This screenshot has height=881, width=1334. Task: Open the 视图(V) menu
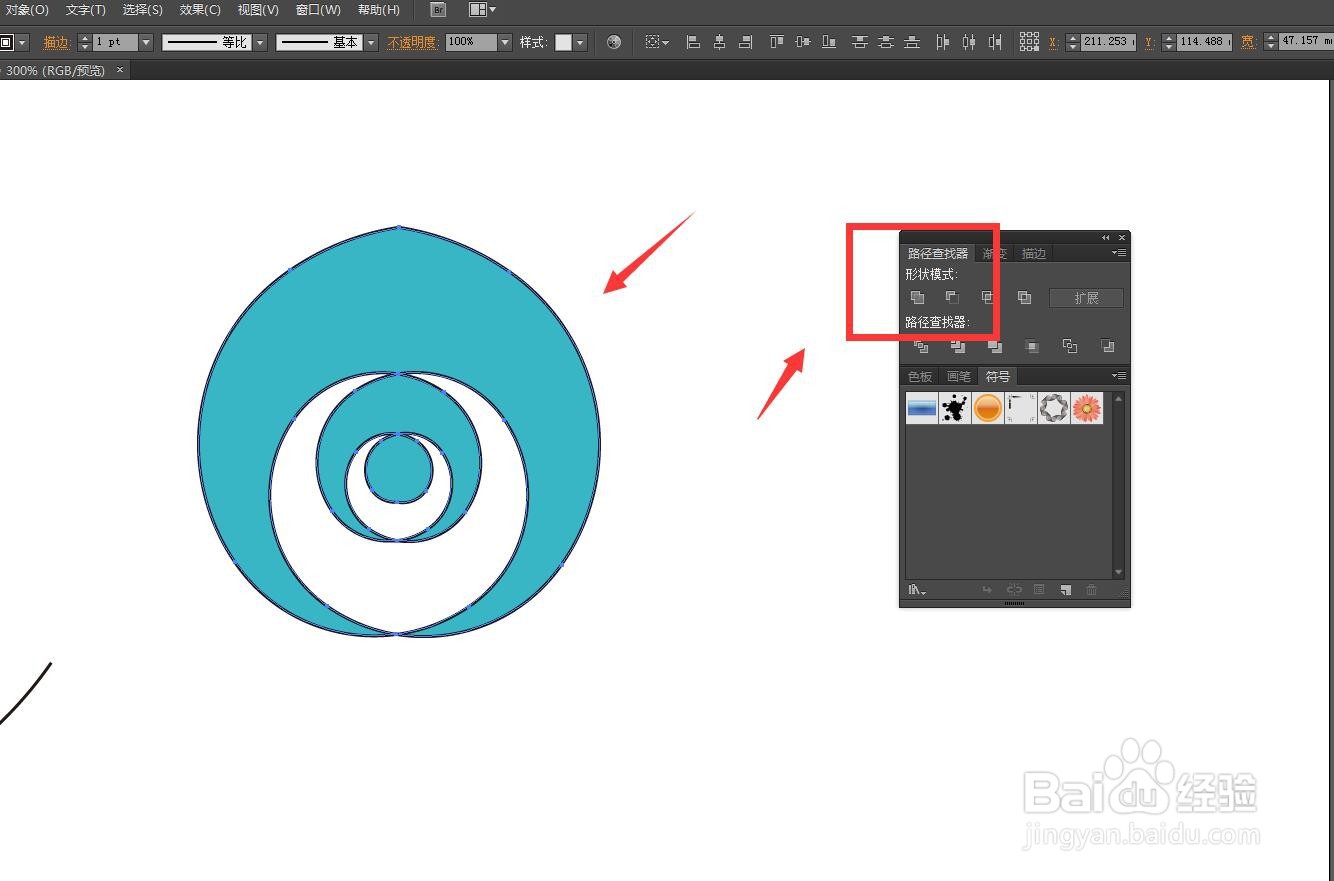258,10
